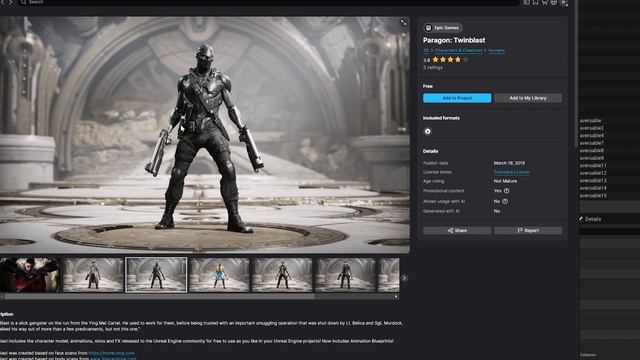640x360 pixels.
Task: Share this Twinblast listing
Action: pos(457,231)
